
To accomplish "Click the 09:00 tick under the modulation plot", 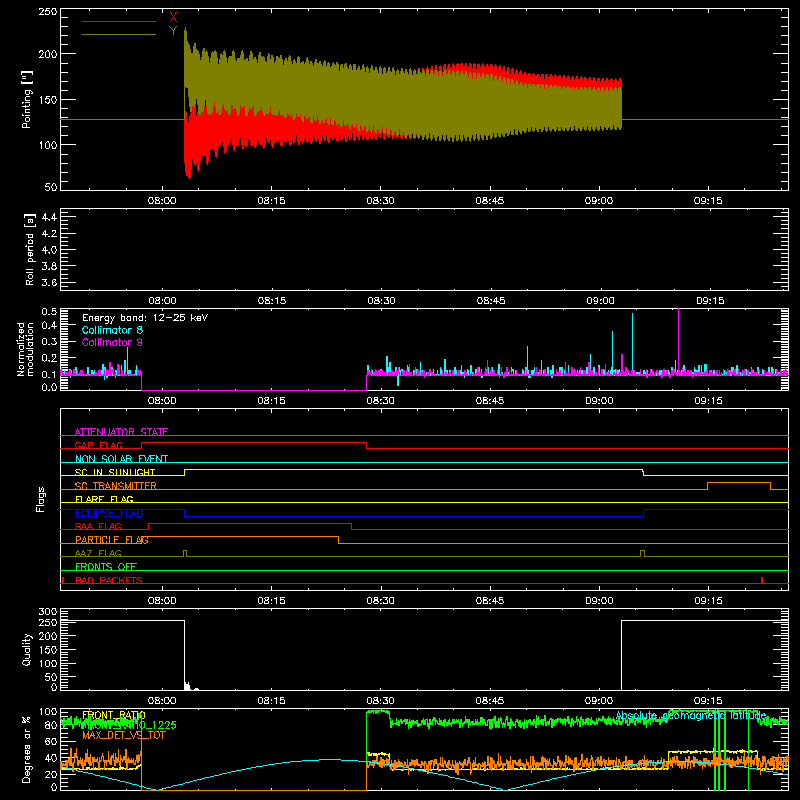I will 599,401.
